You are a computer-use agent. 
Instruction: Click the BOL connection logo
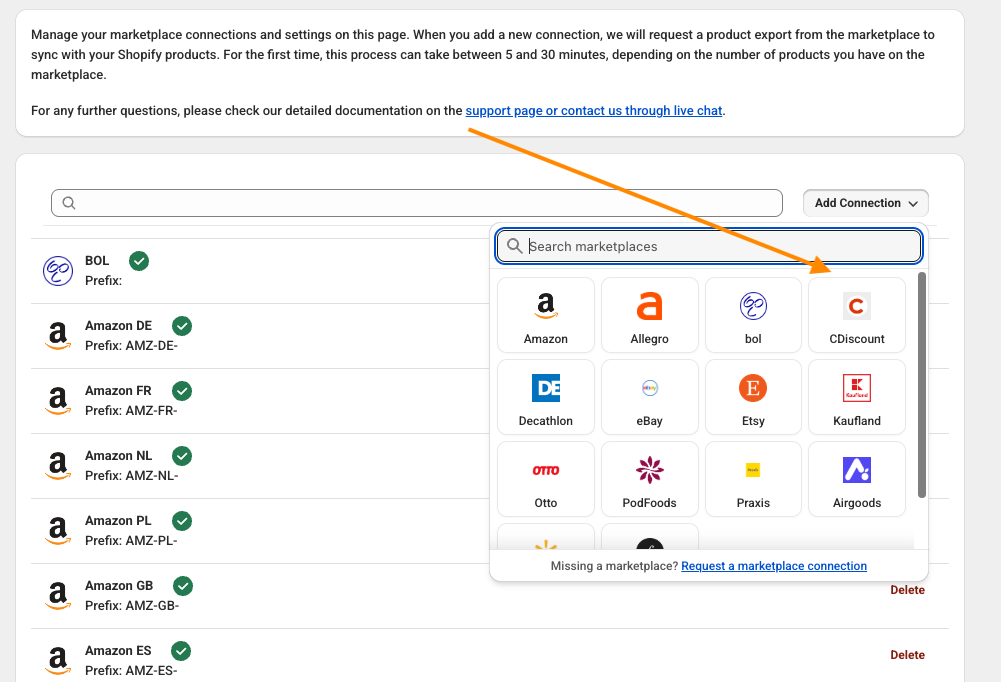pos(58,271)
